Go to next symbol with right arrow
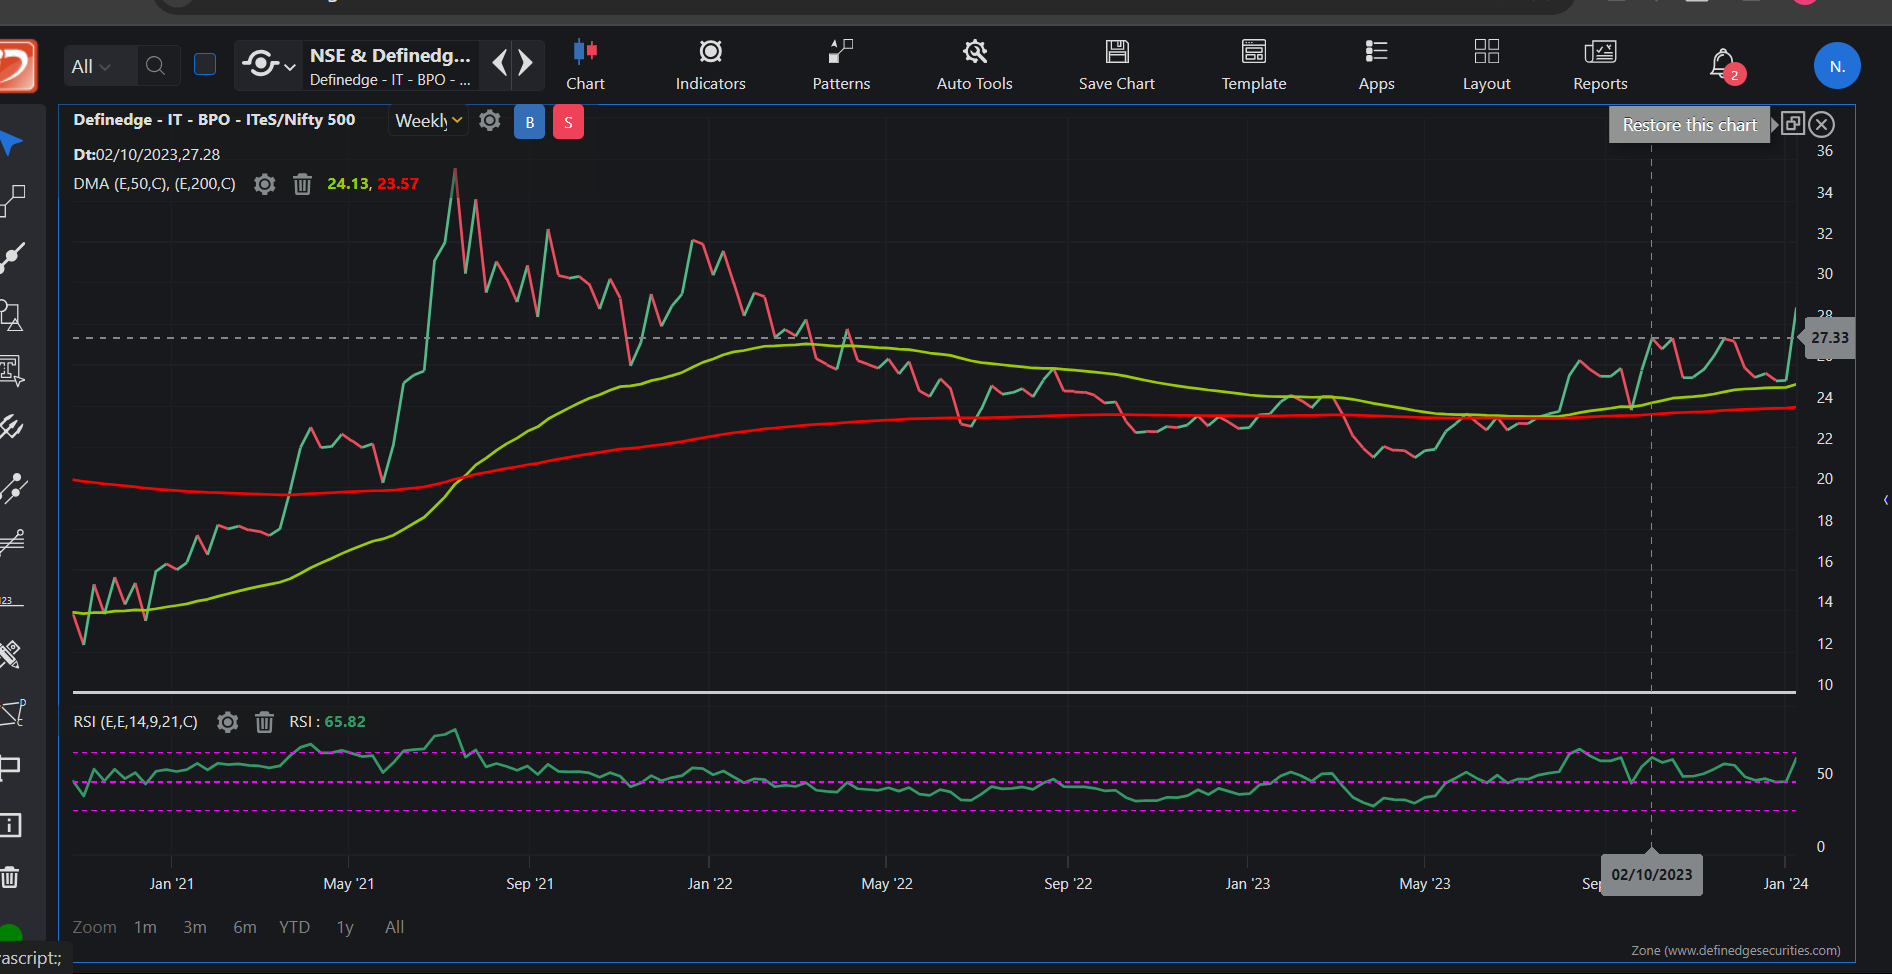Image resolution: width=1892 pixels, height=974 pixels. coord(525,65)
